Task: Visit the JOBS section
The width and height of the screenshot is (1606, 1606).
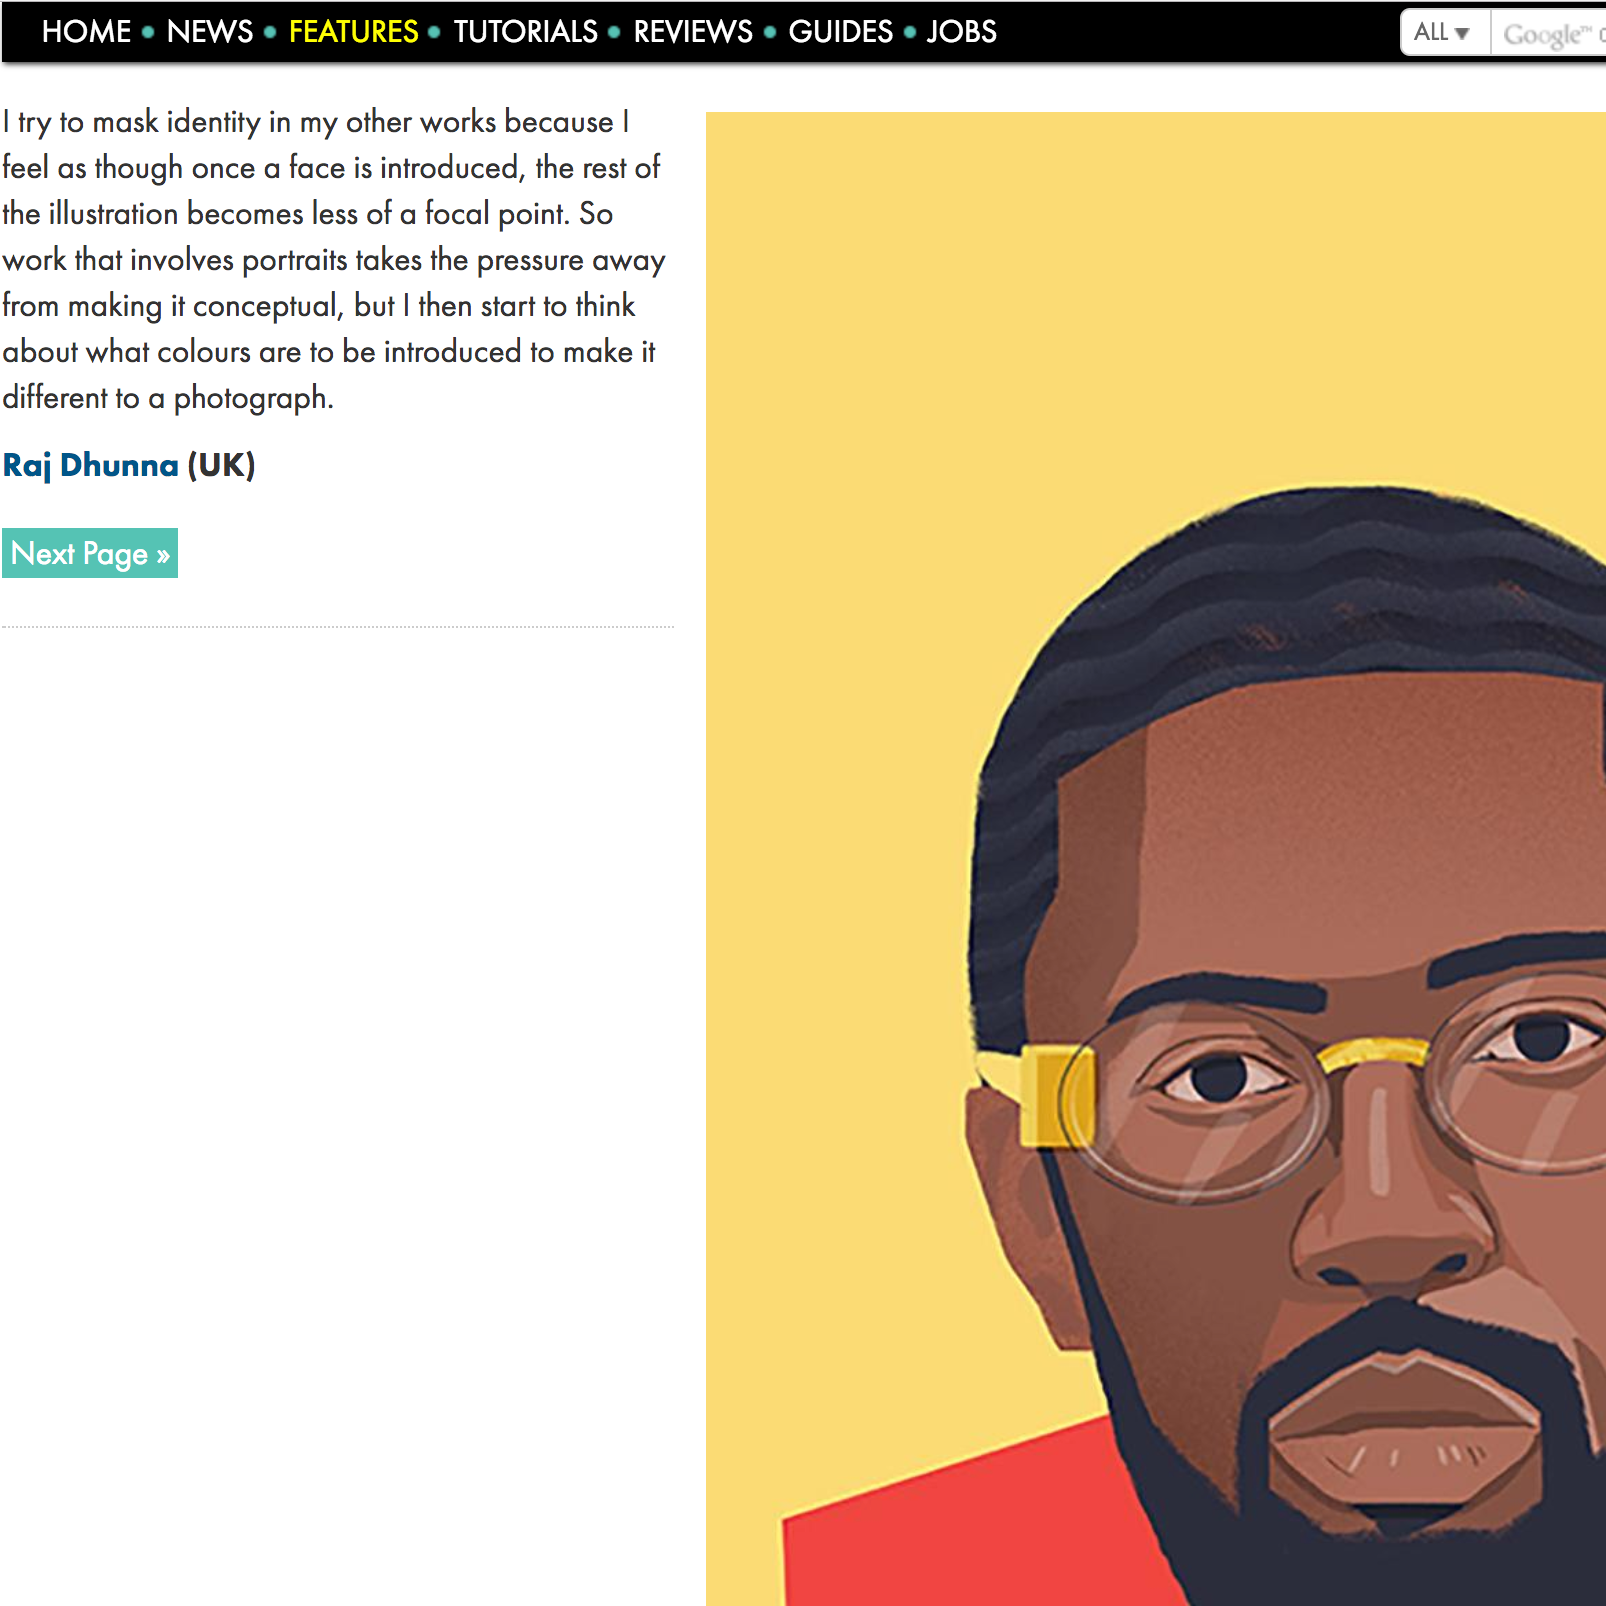Action: (961, 32)
